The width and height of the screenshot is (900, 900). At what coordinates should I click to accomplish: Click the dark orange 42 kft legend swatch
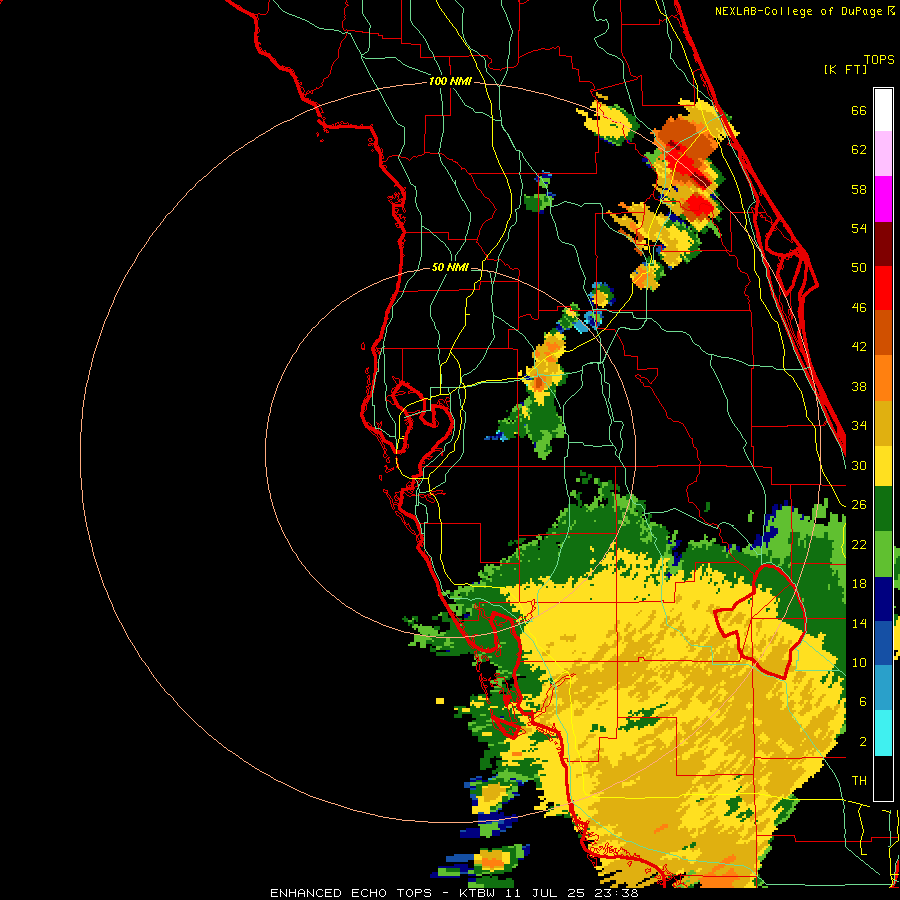coord(883,333)
